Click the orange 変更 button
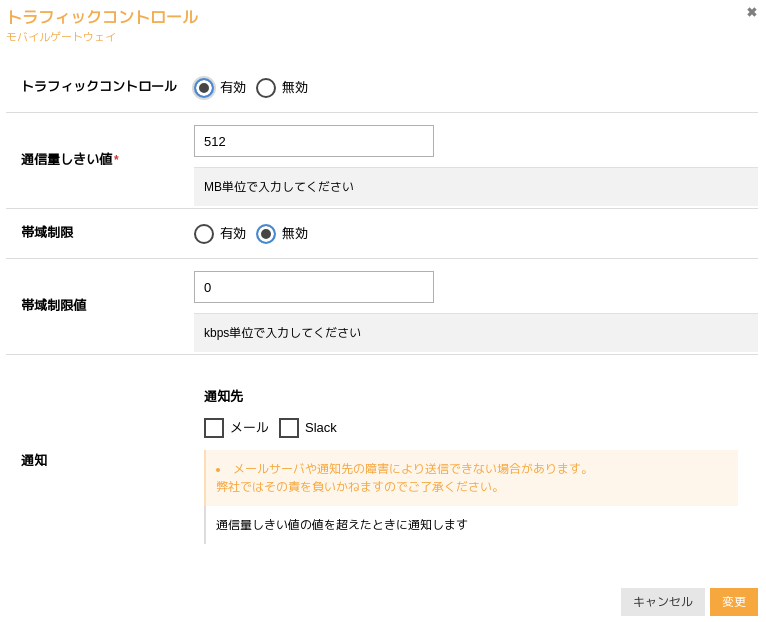Screen dimensions: 766x622 pos(734,601)
